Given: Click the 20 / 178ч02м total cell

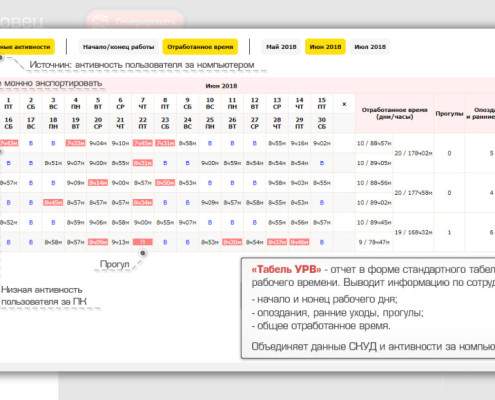Looking at the screenshot, I should pyautogui.click(x=413, y=153).
